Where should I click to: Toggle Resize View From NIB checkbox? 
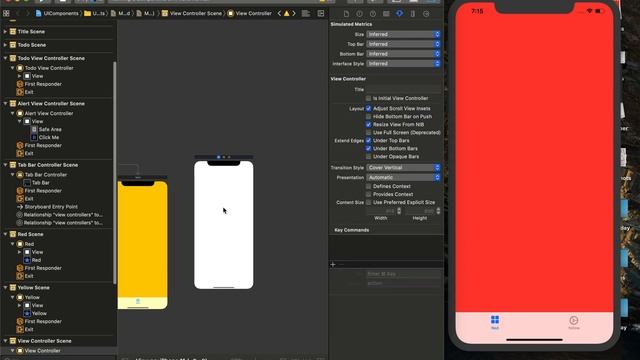pos(369,124)
